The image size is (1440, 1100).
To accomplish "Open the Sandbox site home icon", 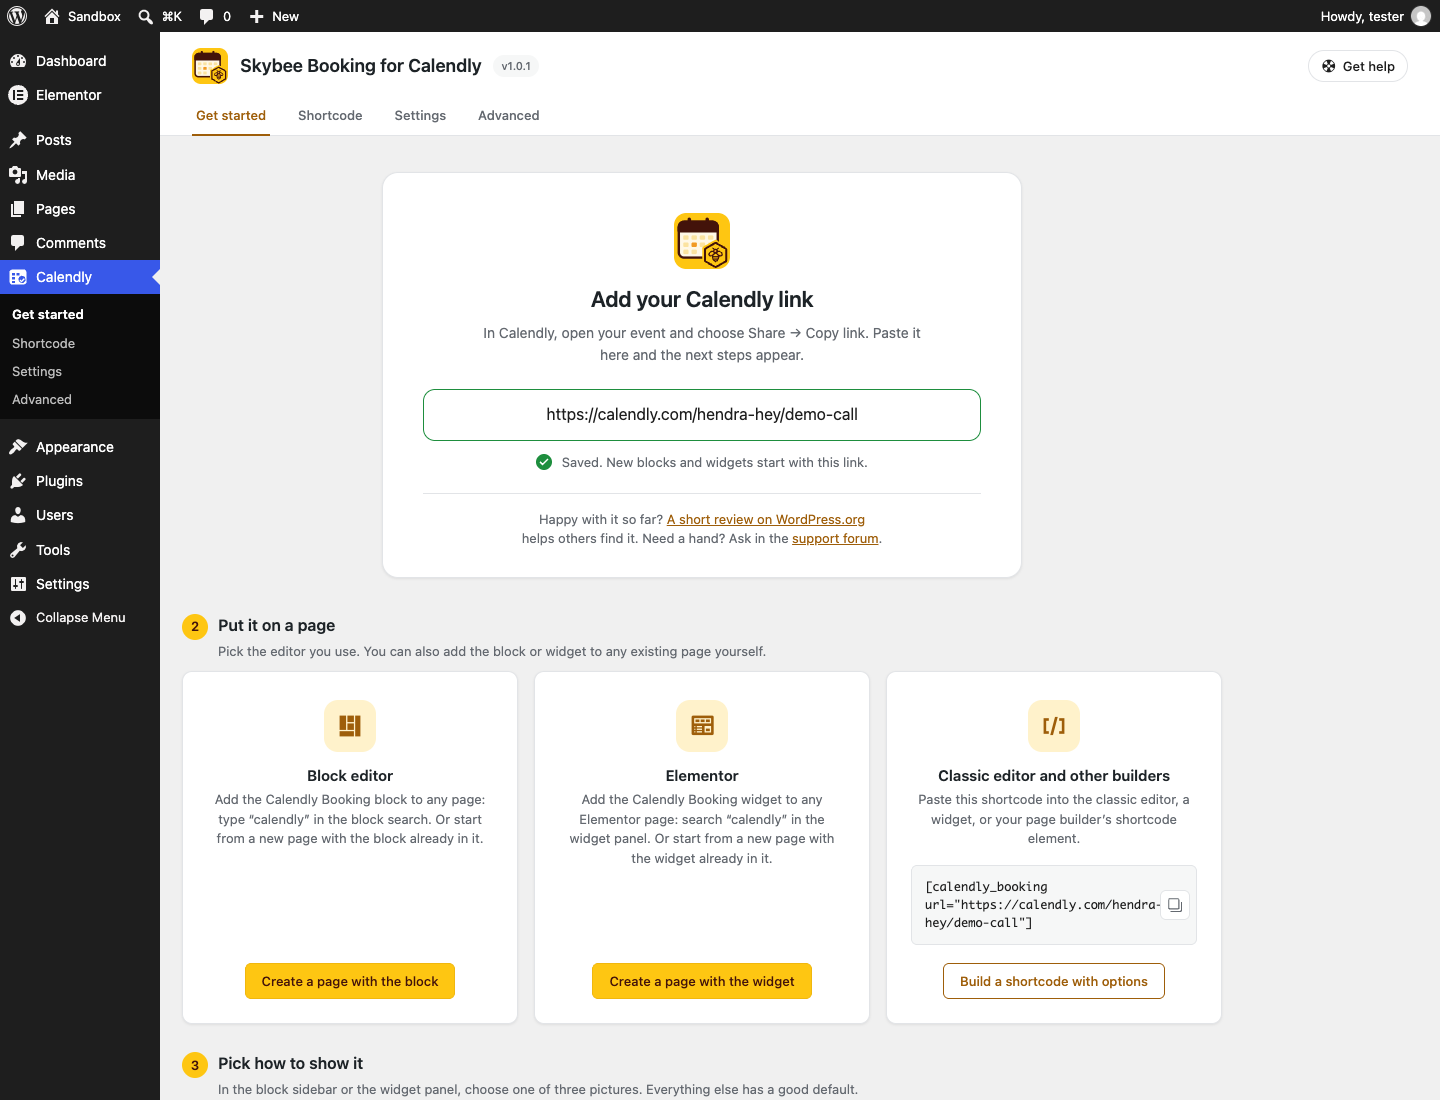I will coord(52,16).
